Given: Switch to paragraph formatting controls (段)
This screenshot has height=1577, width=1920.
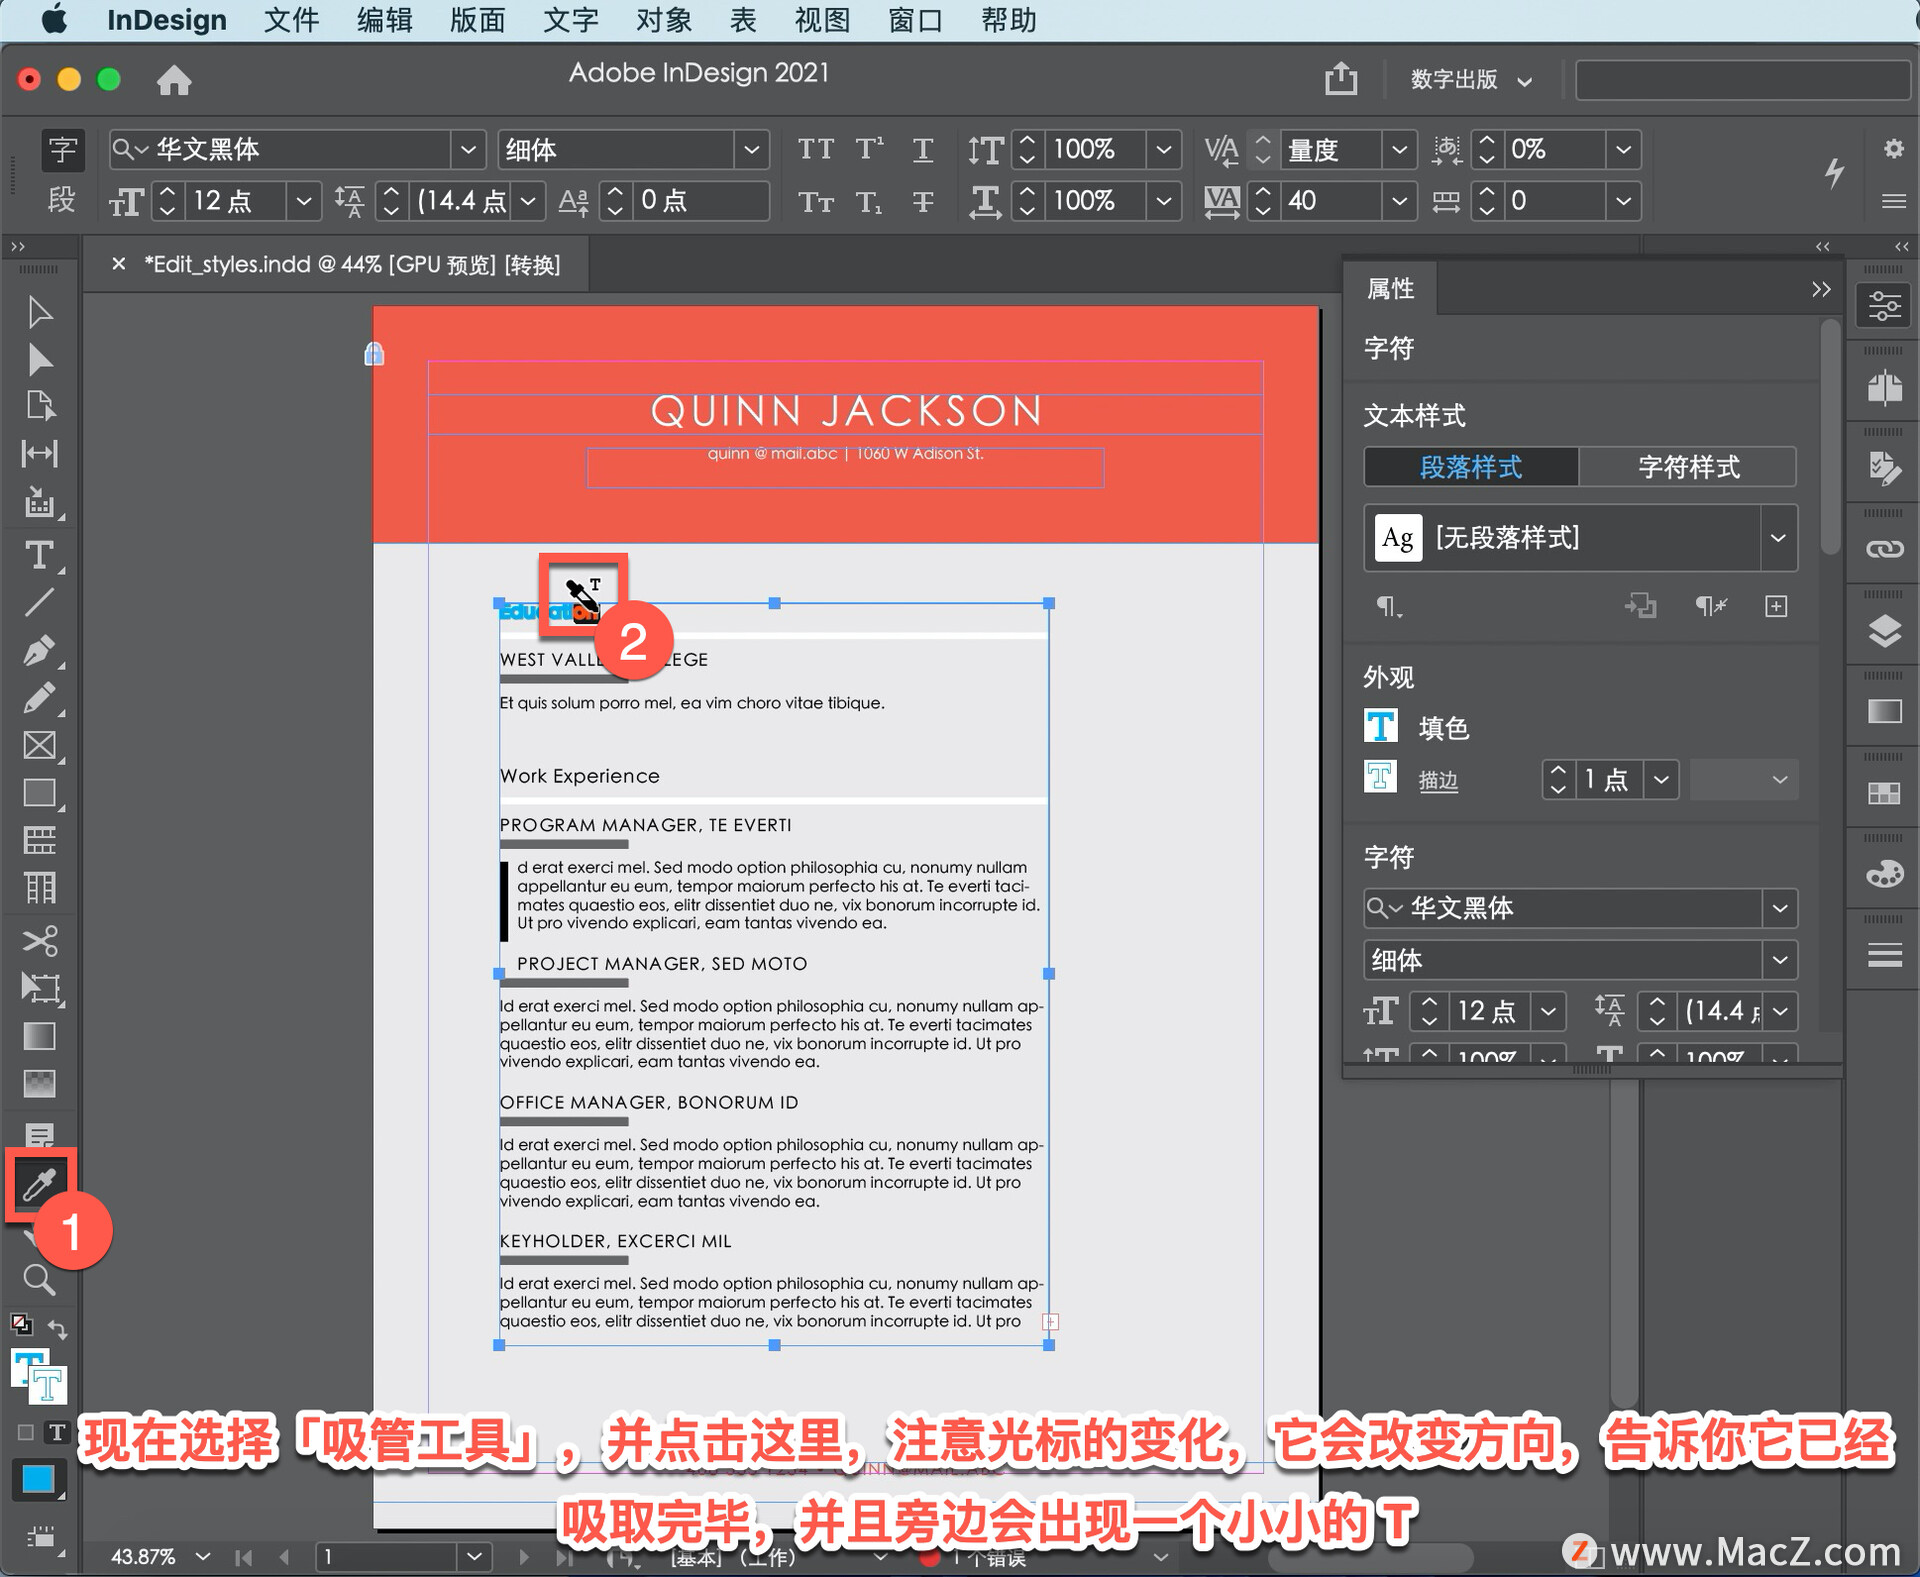Looking at the screenshot, I should 62,200.
